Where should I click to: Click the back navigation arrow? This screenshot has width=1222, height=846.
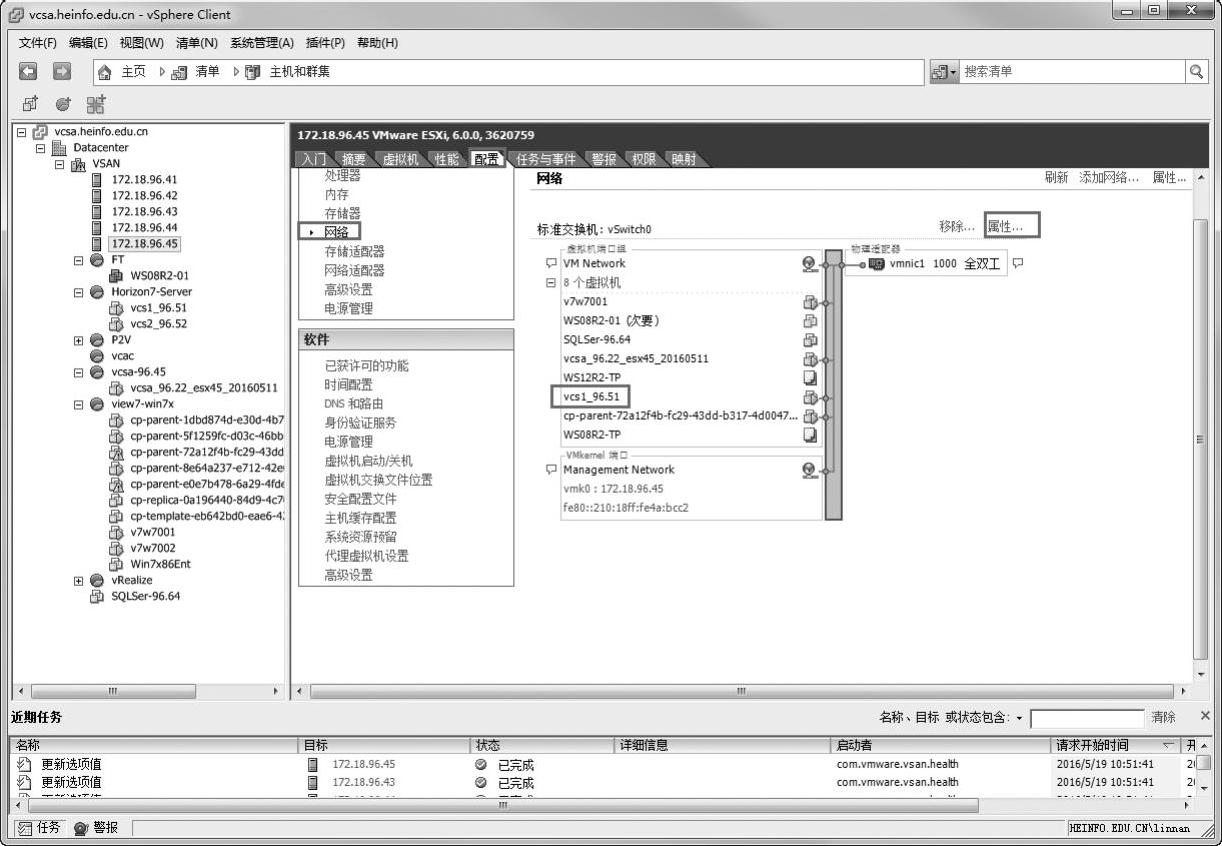[x=29, y=72]
